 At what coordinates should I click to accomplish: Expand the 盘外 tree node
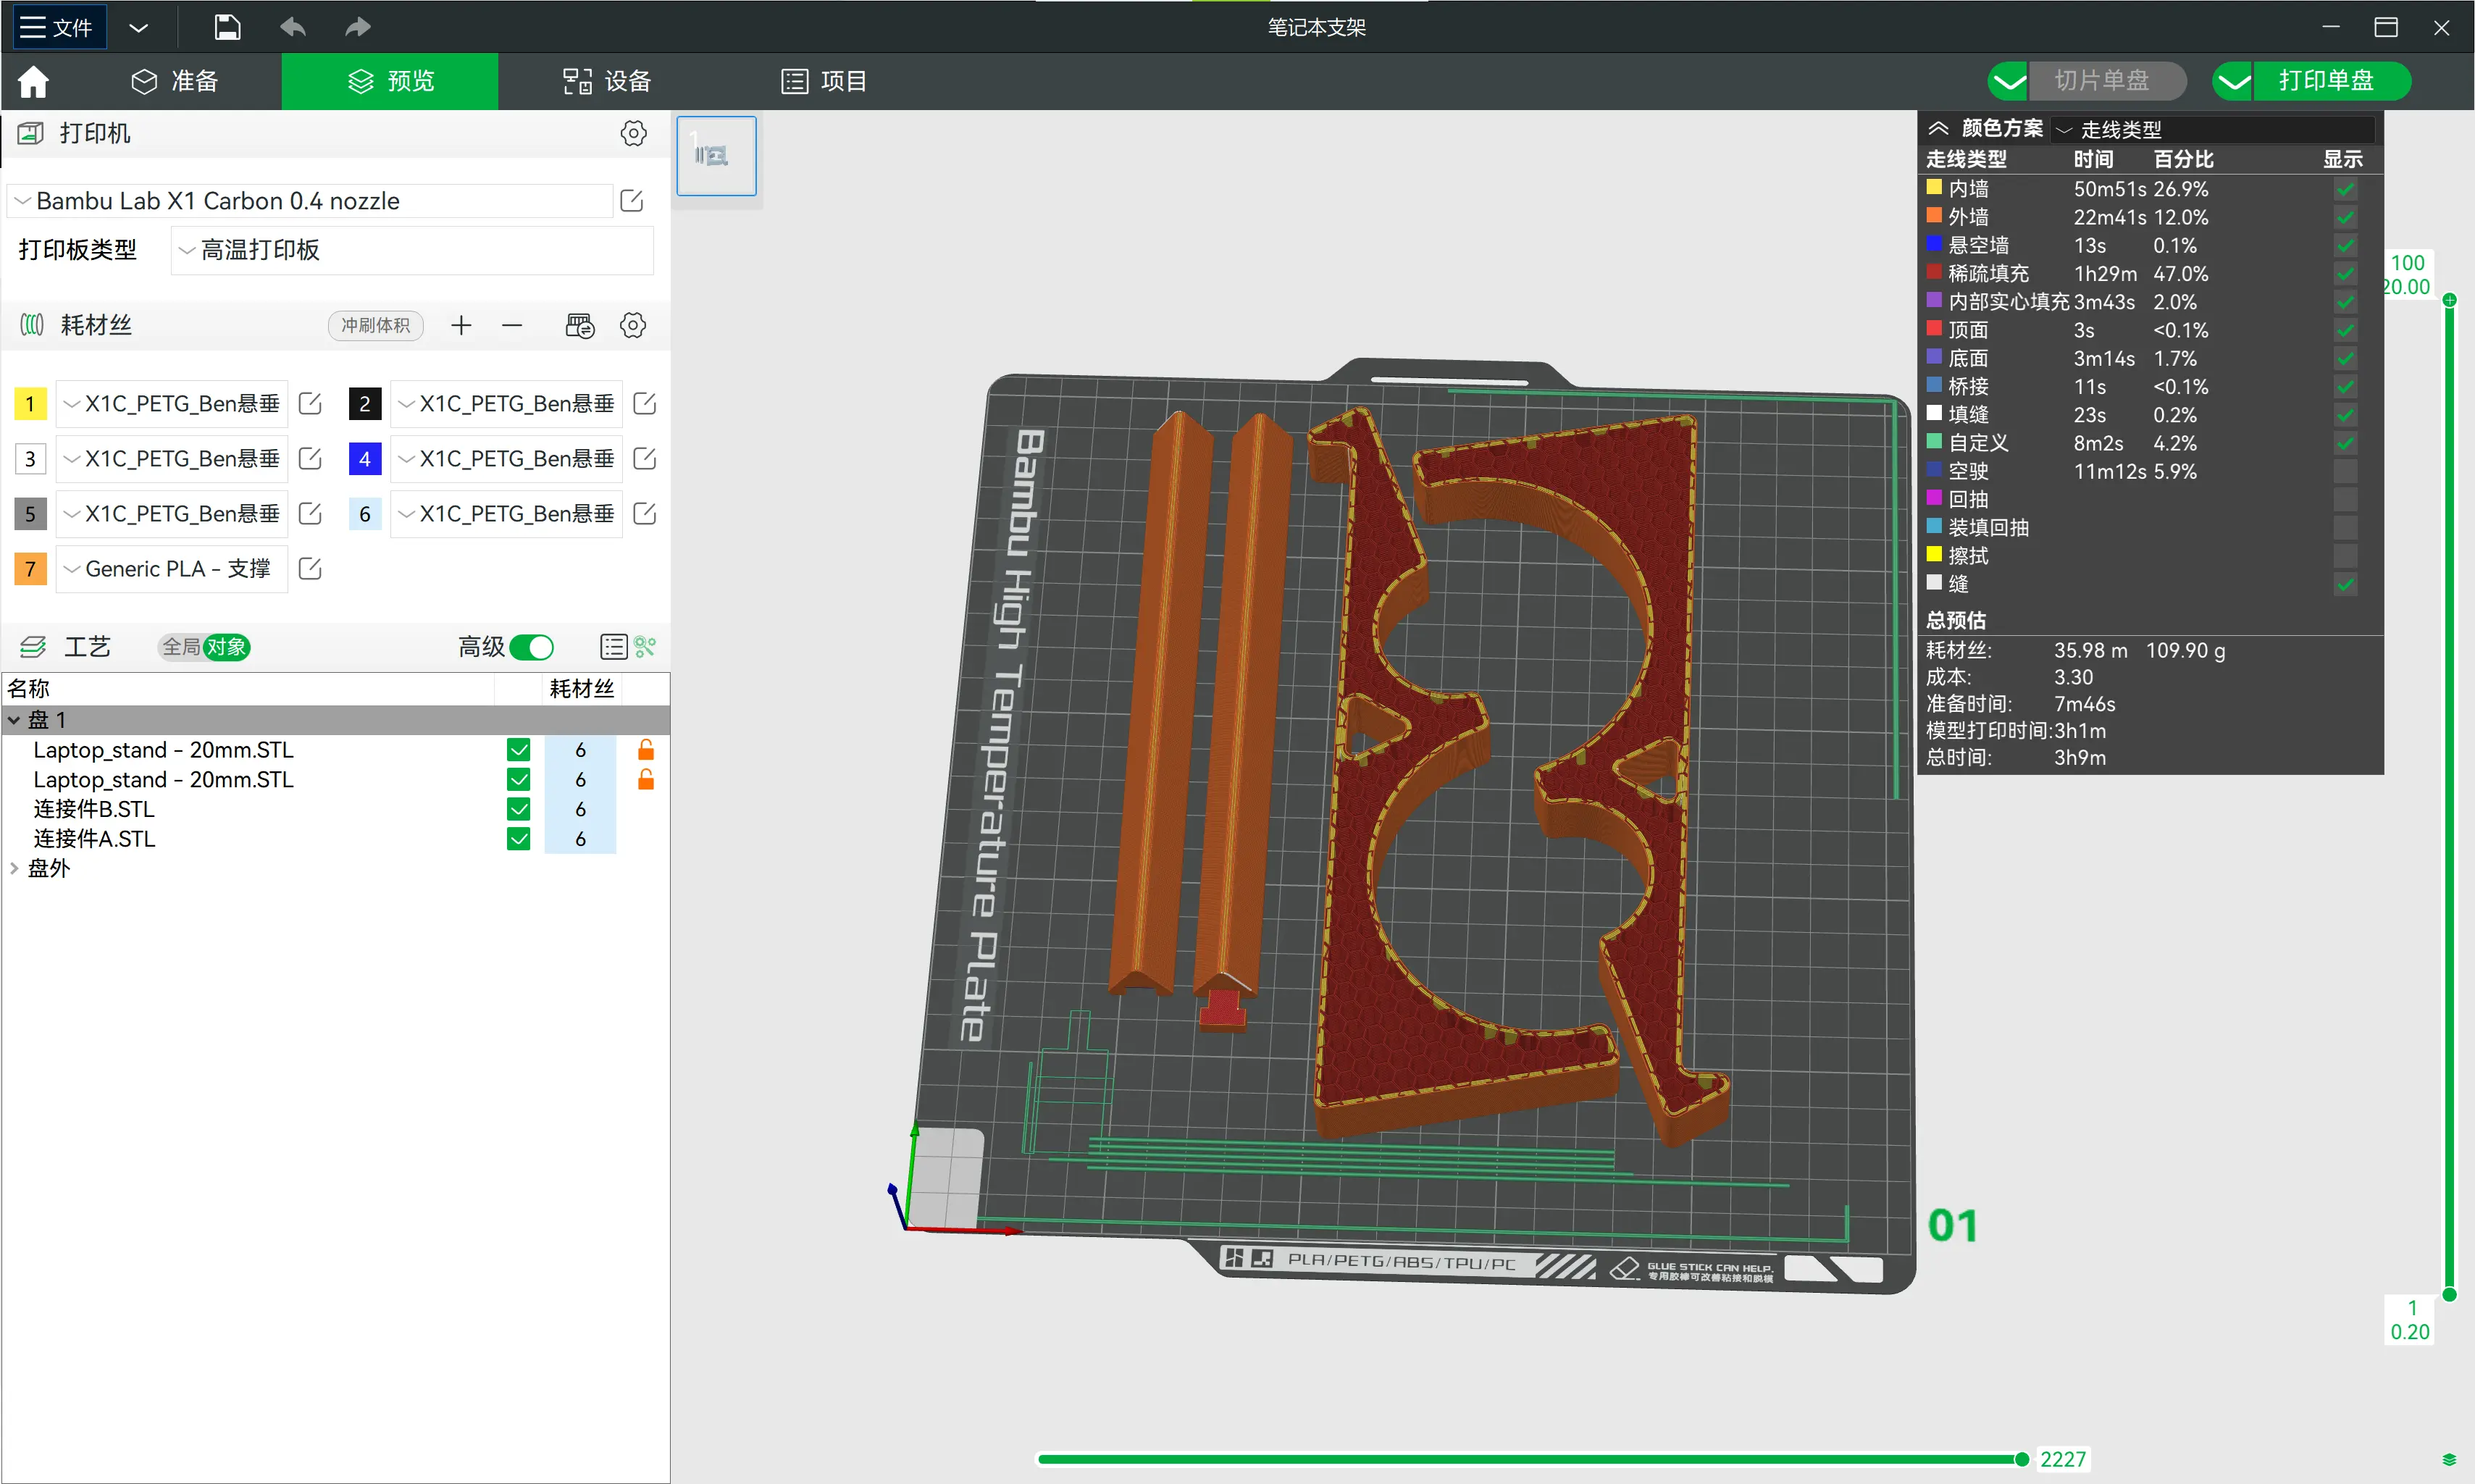14,868
